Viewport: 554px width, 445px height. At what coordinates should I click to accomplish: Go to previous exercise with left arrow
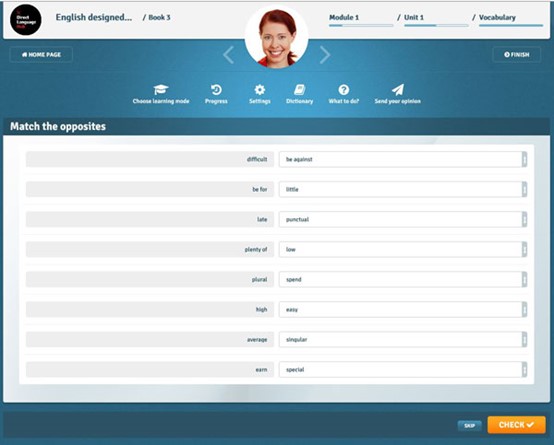pyautogui.click(x=229, y=55)
